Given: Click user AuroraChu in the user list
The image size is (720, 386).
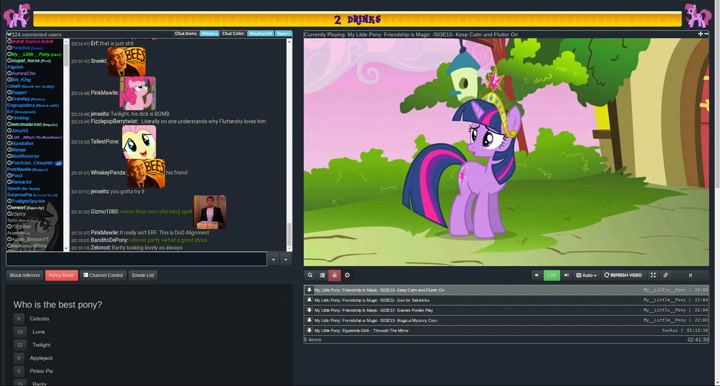Looking at the screenshot, I should coord(23,73).
